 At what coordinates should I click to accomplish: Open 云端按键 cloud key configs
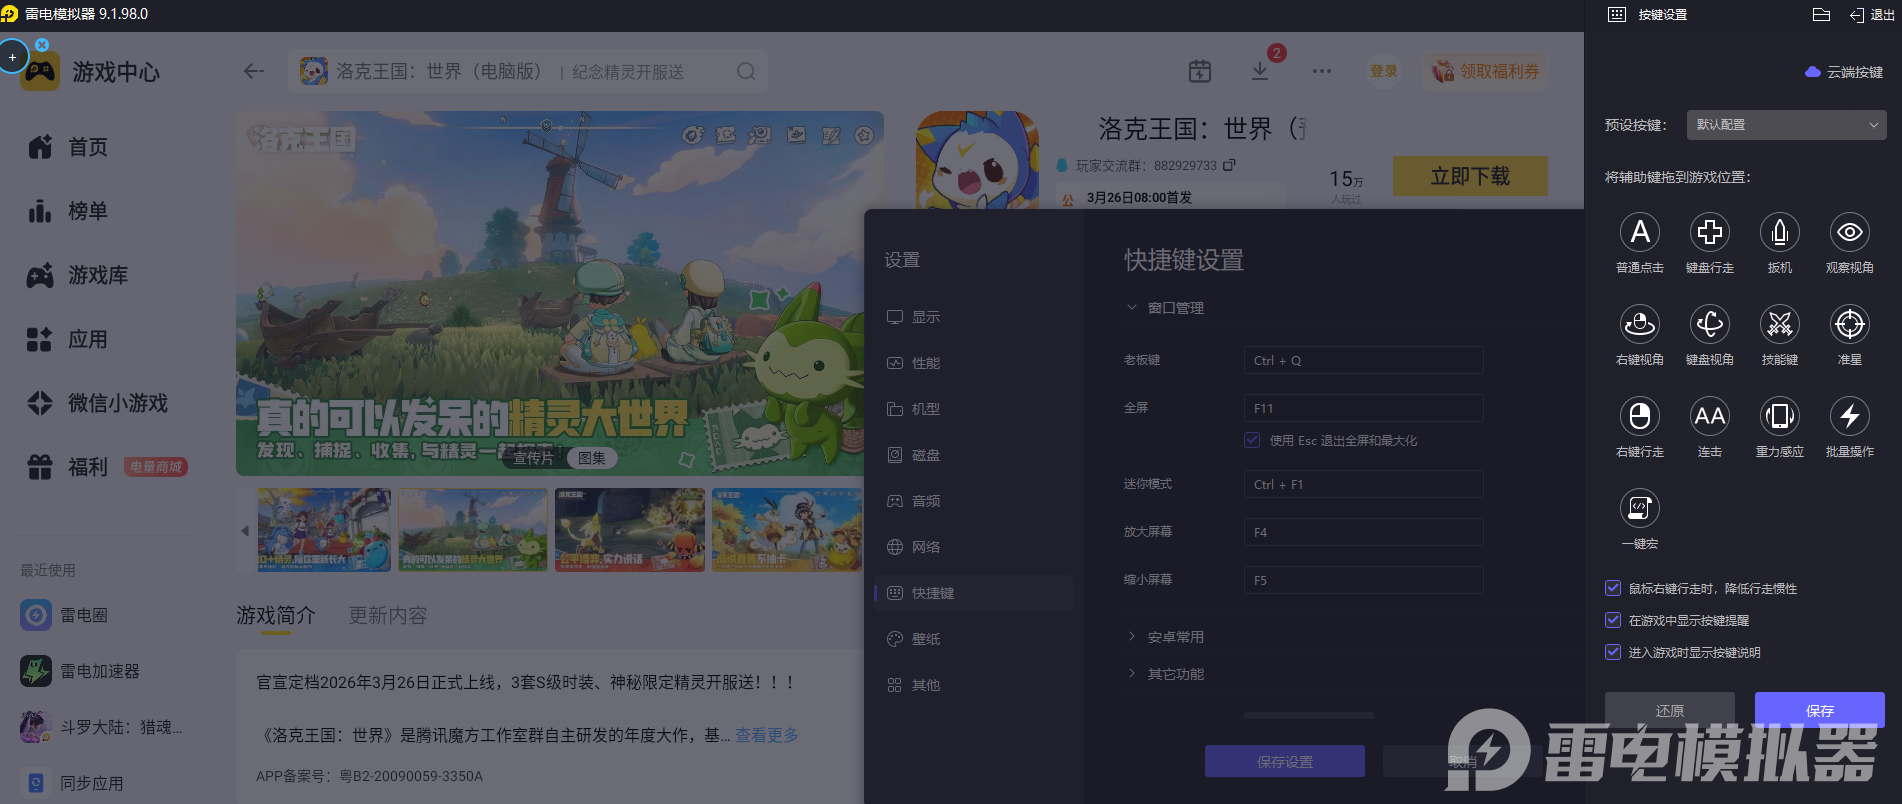tap(1844, 72)
